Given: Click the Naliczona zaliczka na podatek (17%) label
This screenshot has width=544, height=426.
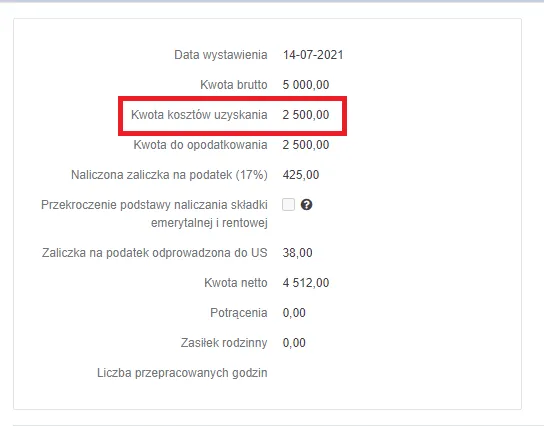Looking at the screenshot, I should 169,175.
